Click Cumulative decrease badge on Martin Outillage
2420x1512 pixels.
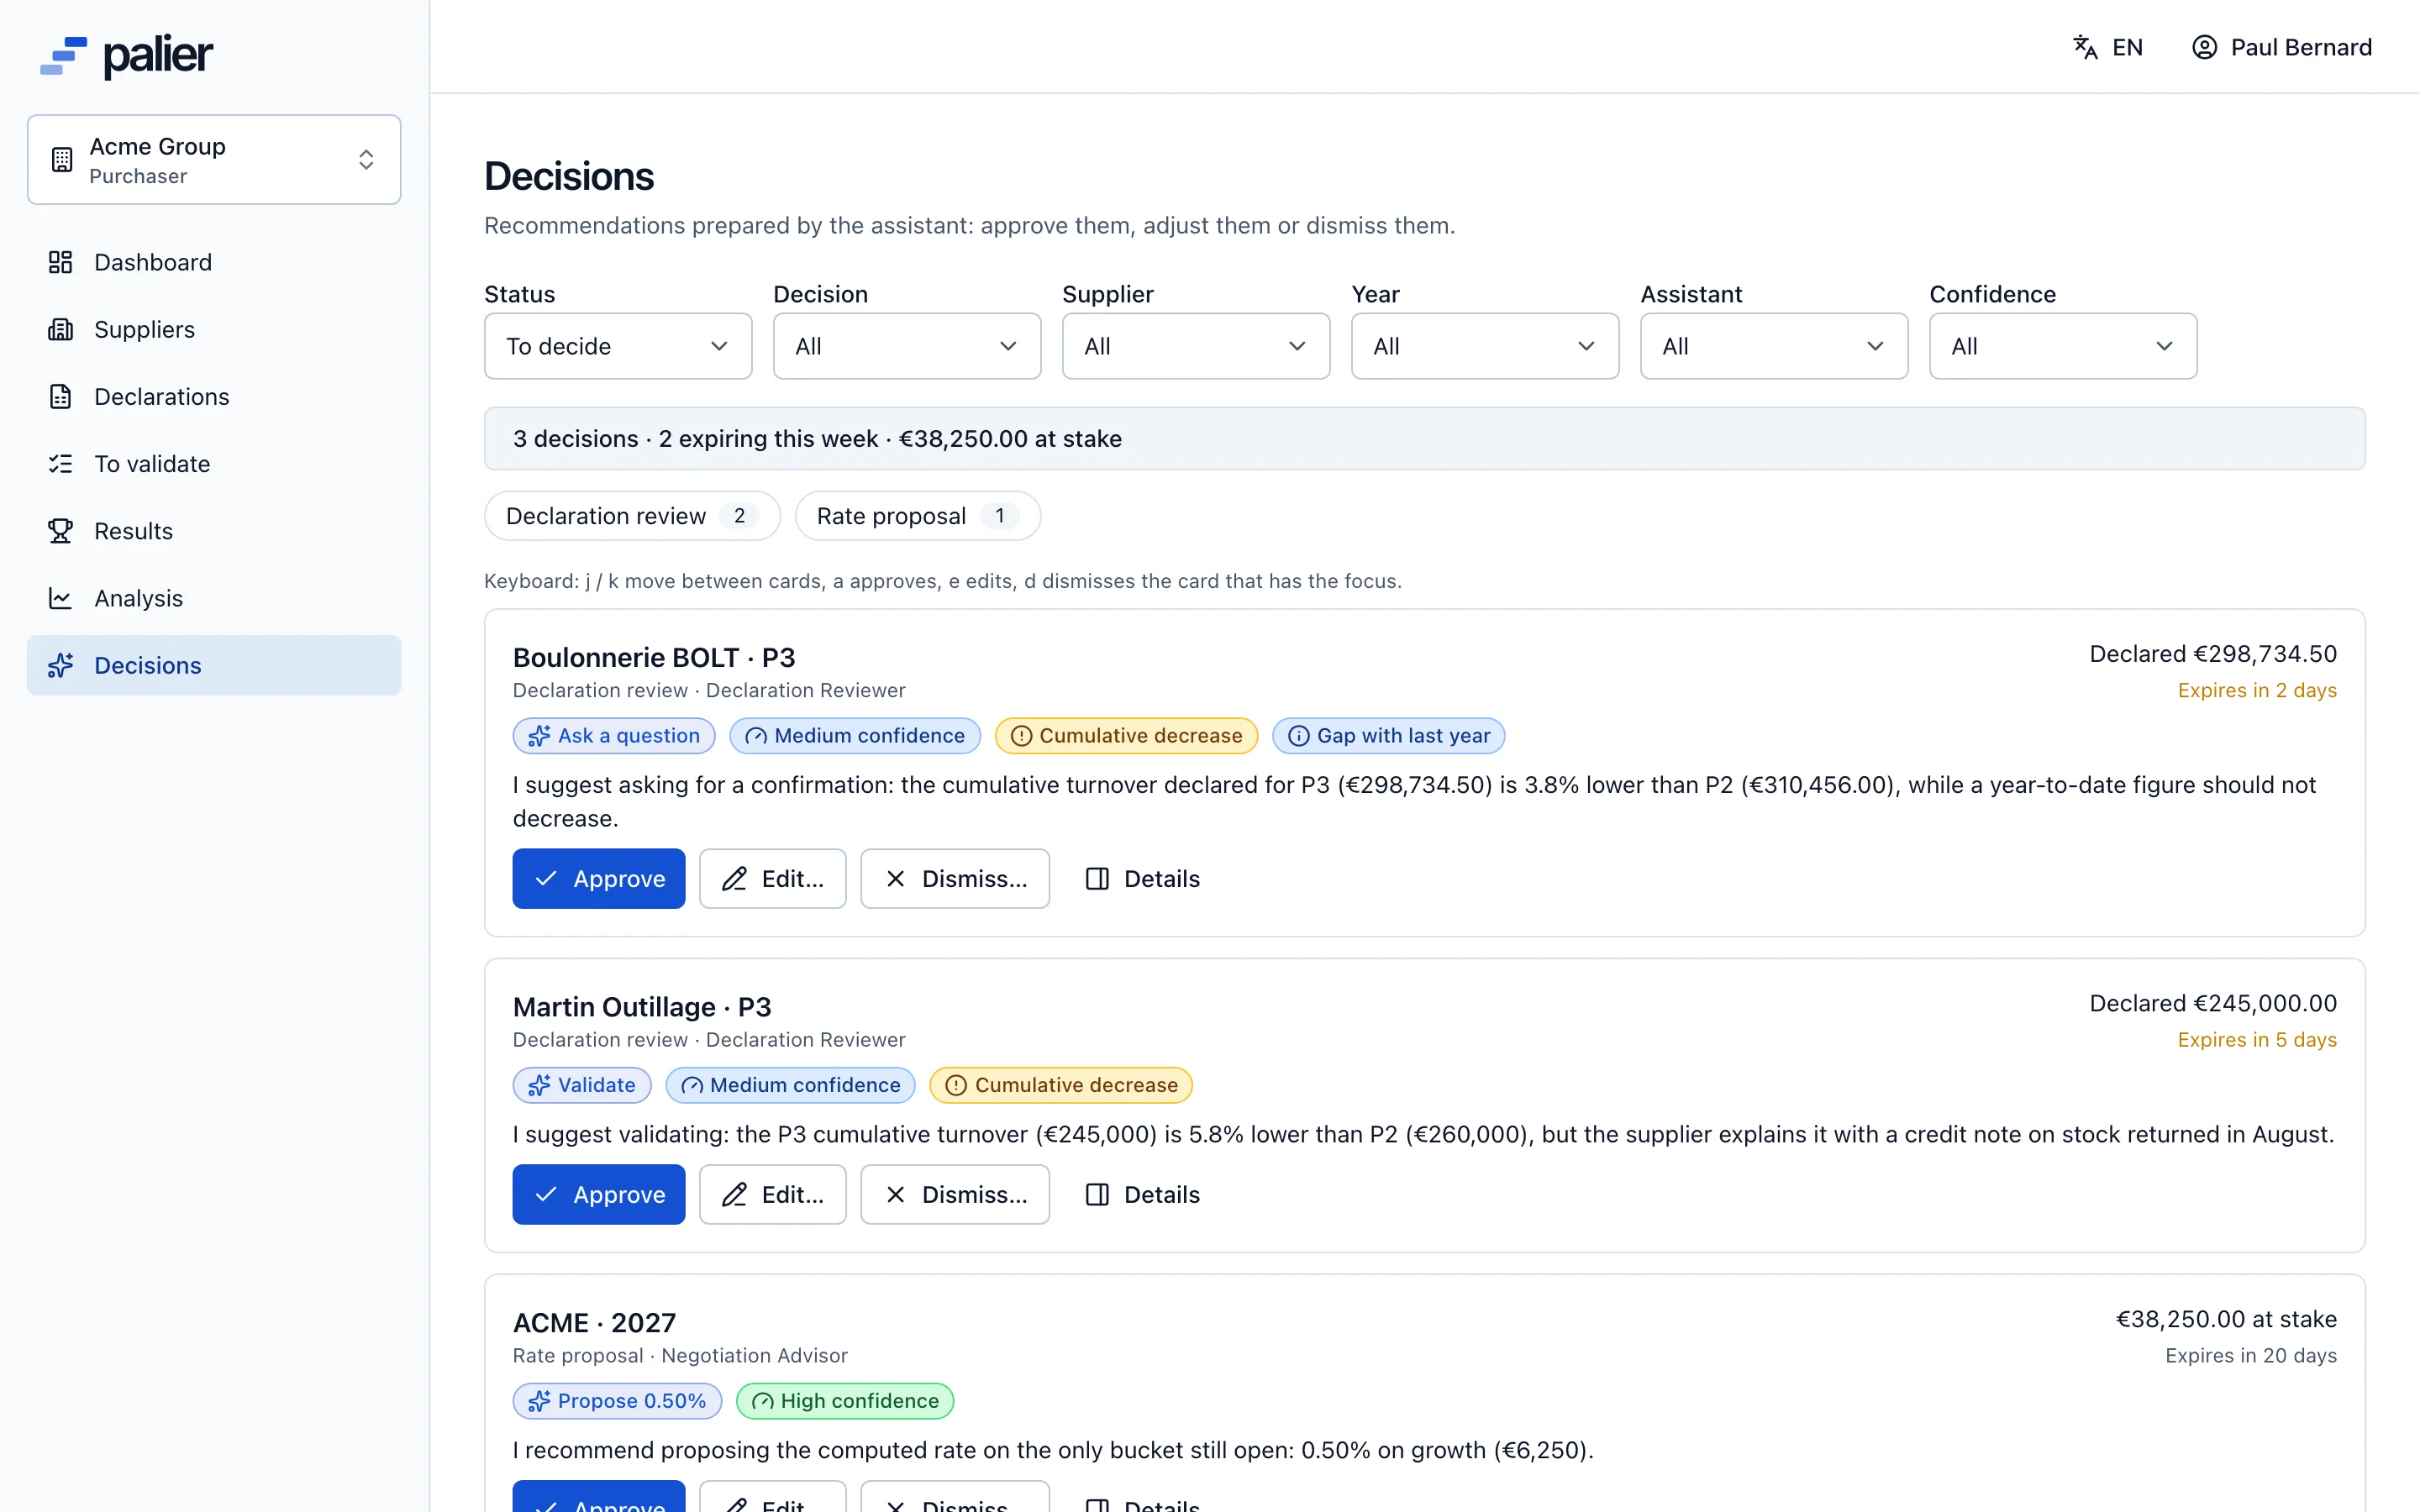click(1061, 1085)
